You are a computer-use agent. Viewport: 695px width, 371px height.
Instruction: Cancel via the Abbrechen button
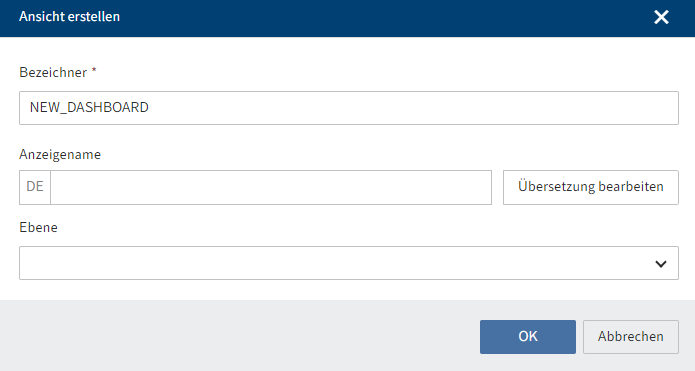pyautogui.click(x=630, y=337)
